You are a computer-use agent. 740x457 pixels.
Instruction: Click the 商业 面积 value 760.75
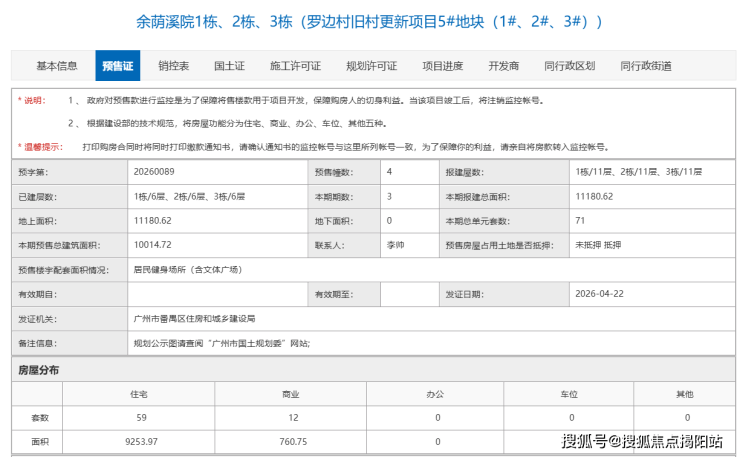(x=293, y=442)
